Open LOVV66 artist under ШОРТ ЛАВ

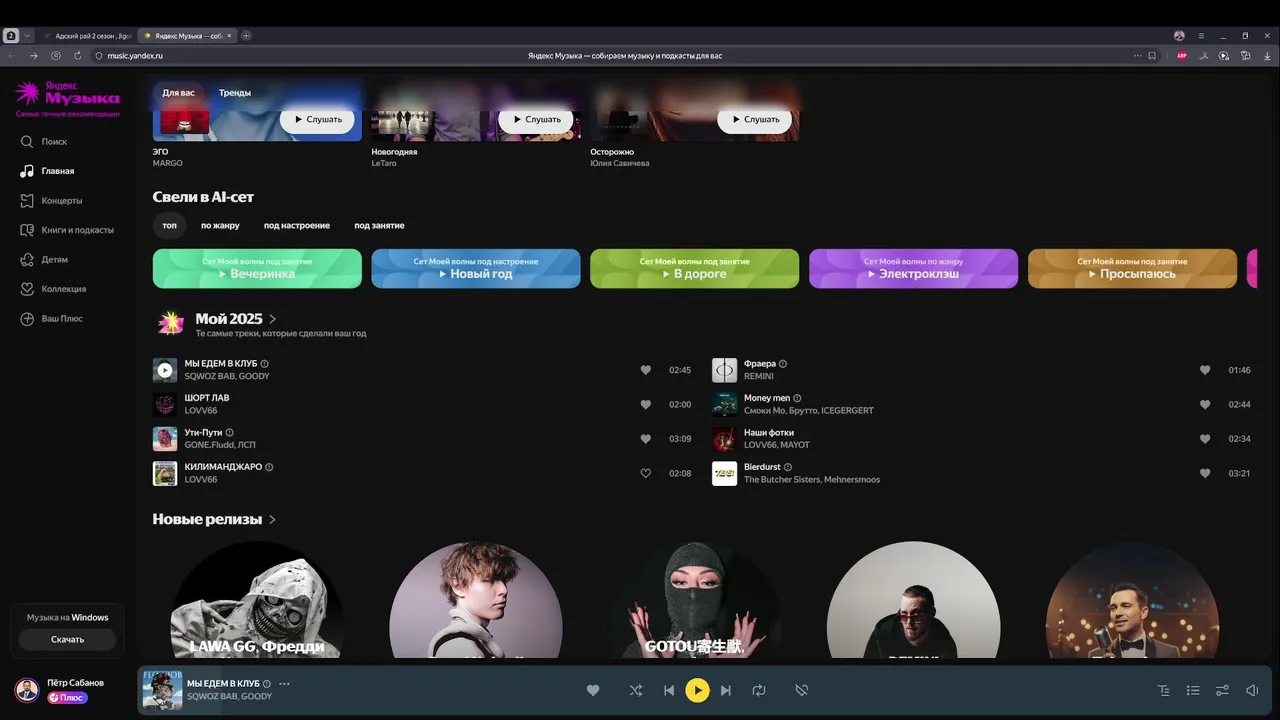coord(201,411)
